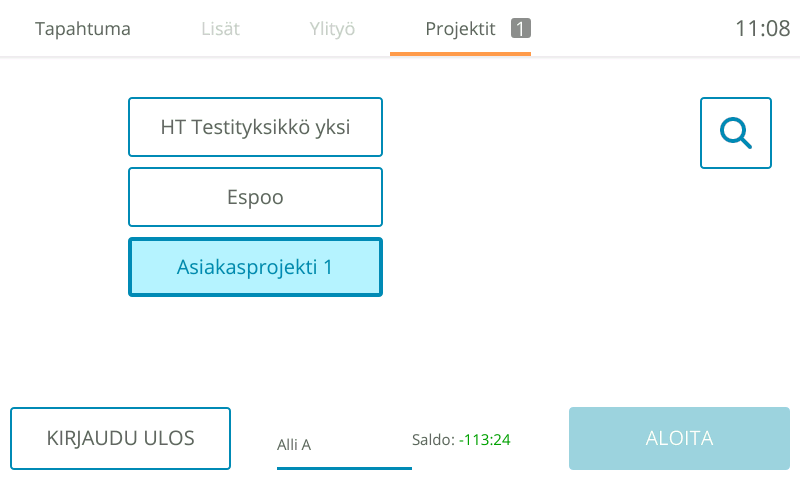This screenshot has width=800, height=480.
Task: Click the count badge next to Projektit
Action: coord(521,28)
